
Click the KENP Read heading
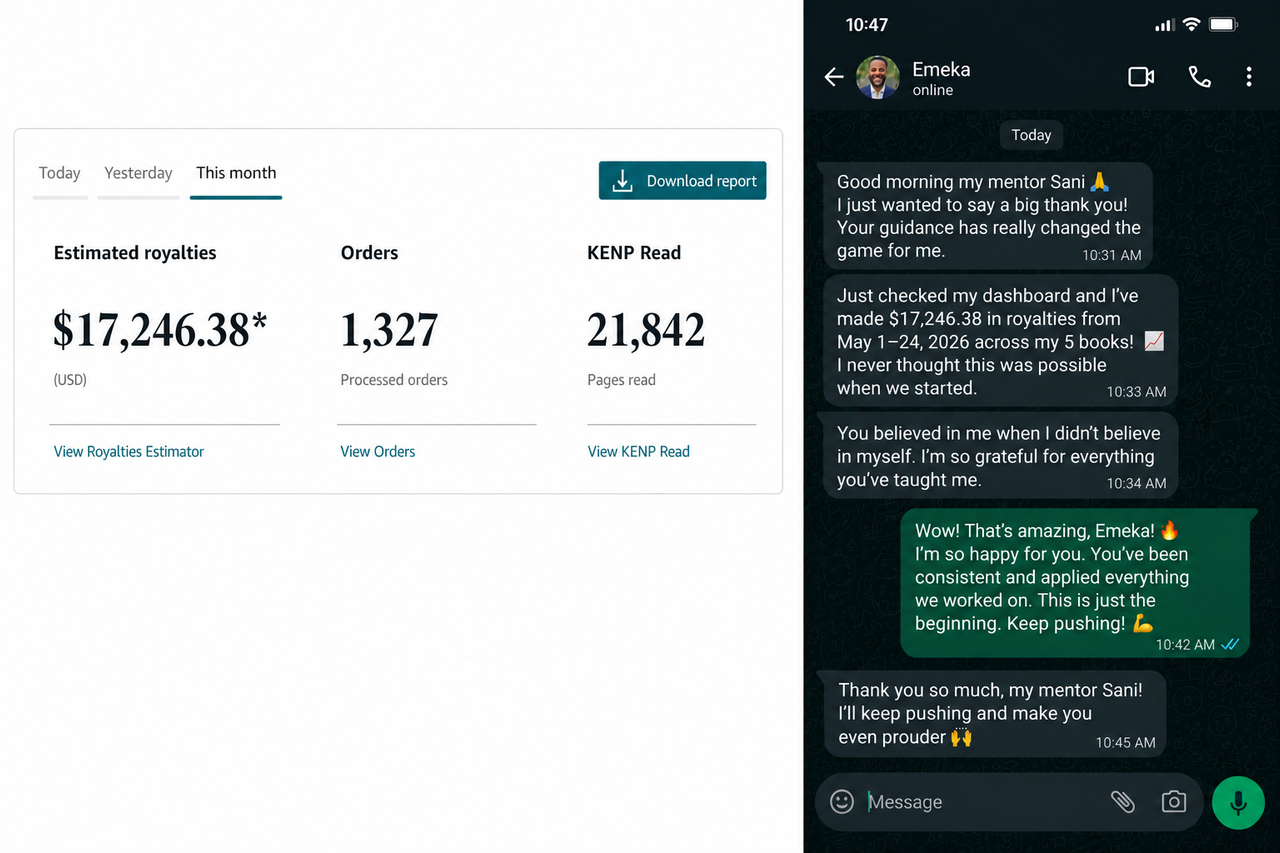pyautogui.click(x=634, y=253)
